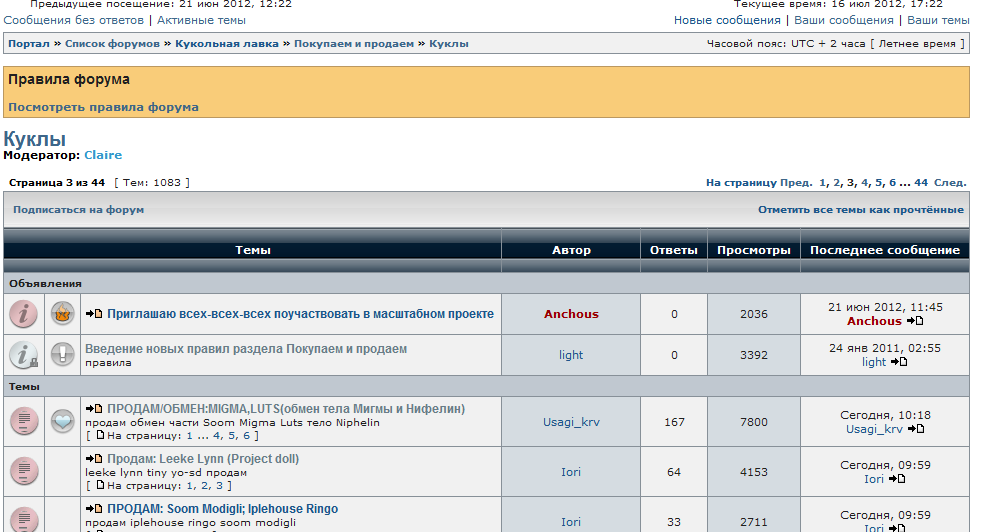Click locked info icon beside new rules topic

[23, 355]
